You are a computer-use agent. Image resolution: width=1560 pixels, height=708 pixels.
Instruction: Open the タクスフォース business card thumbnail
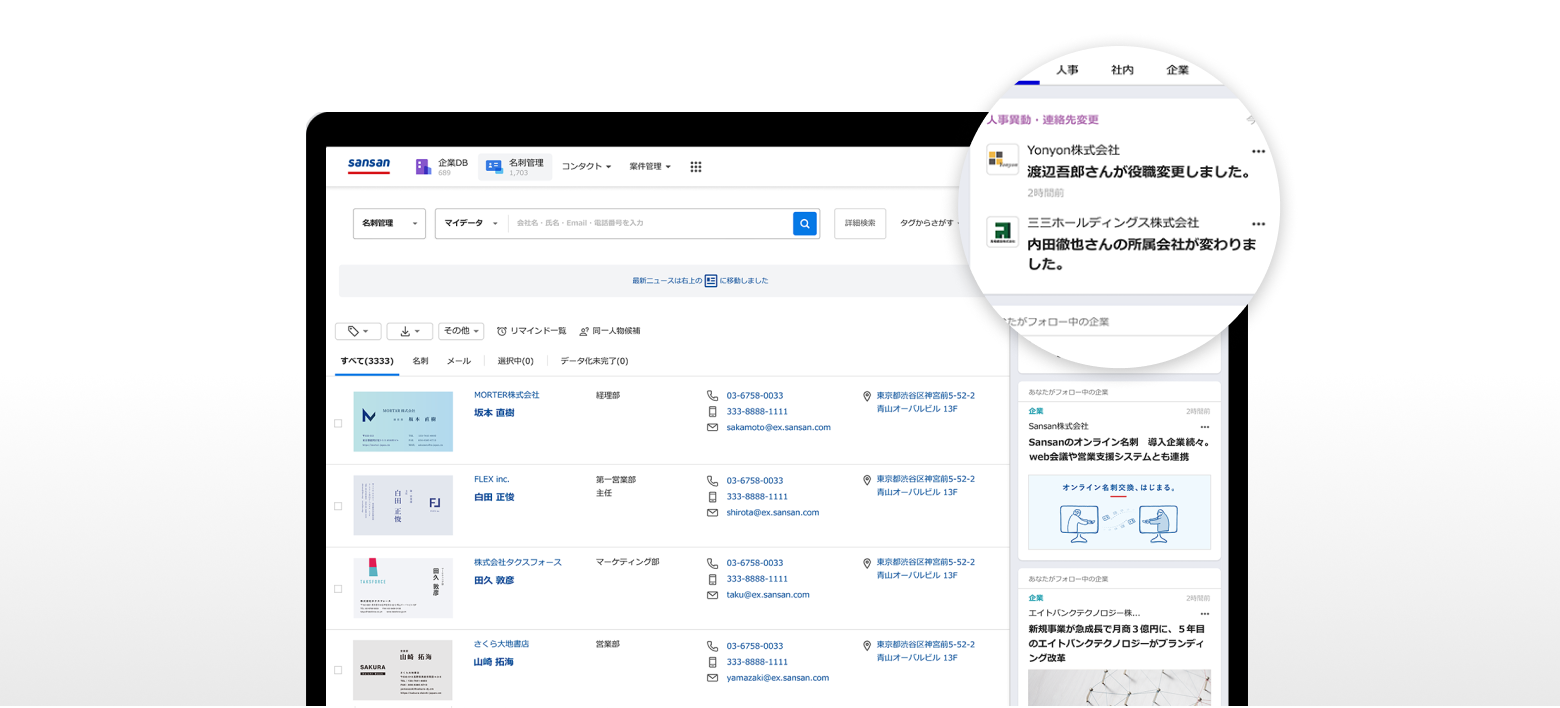click(403, 588)
